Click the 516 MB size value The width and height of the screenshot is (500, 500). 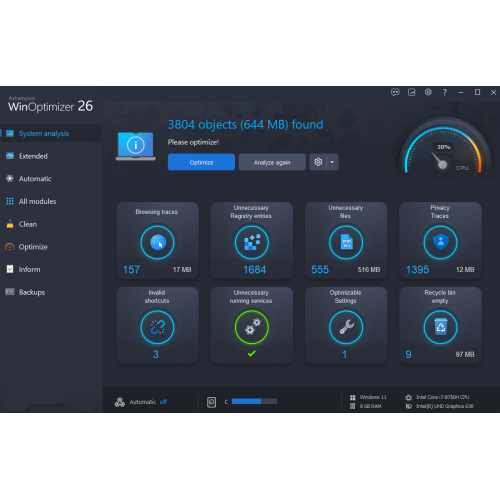pos(369,269)
